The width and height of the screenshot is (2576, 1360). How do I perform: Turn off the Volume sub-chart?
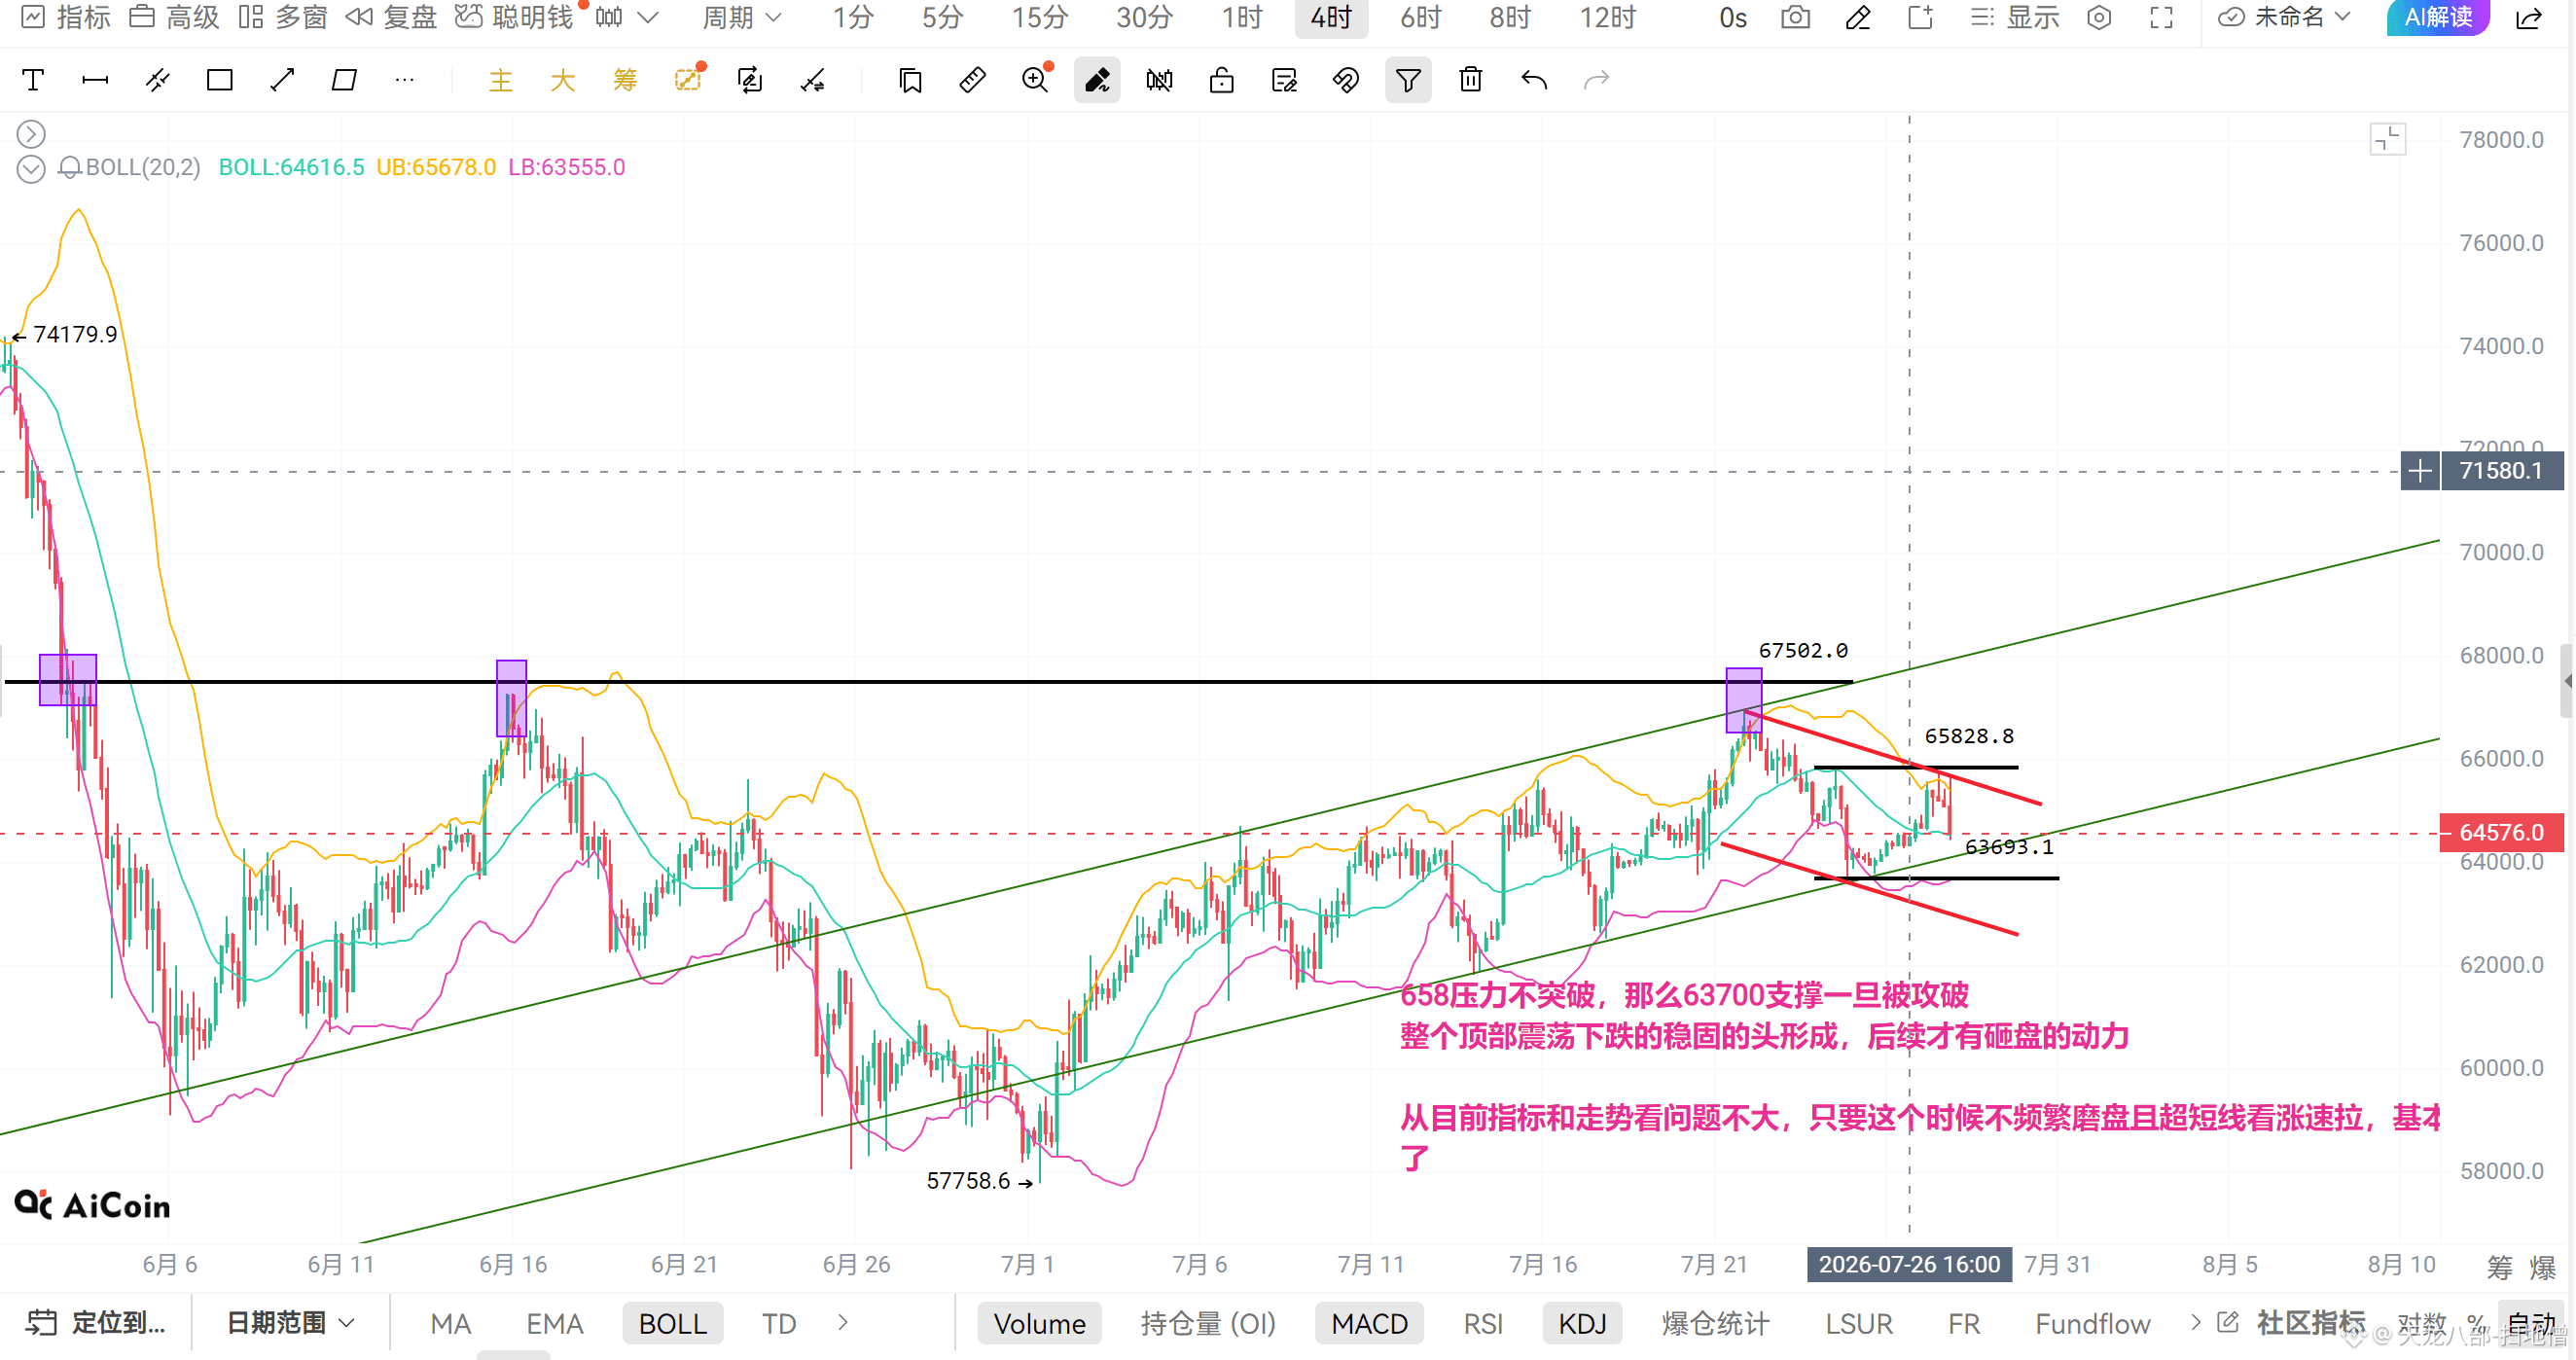(1040, 1323)
